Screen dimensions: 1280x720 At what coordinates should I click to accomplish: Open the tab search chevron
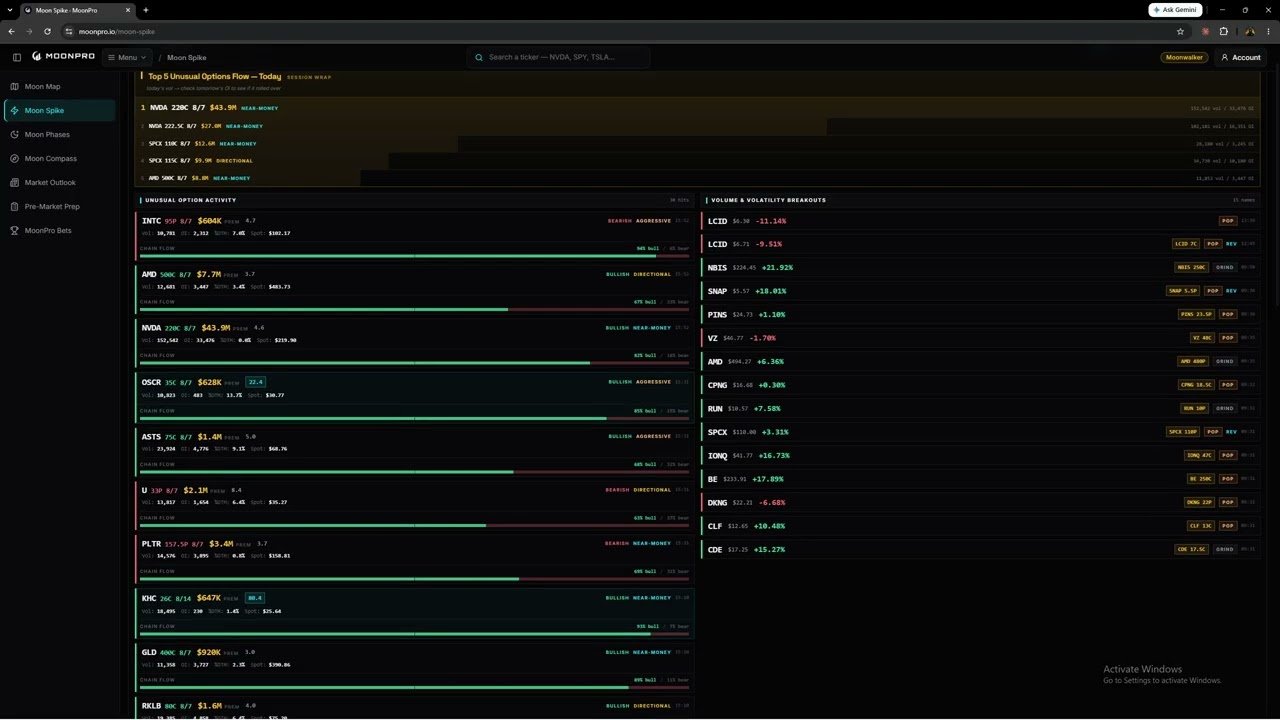pyautogui.click(x=8, y=10)
